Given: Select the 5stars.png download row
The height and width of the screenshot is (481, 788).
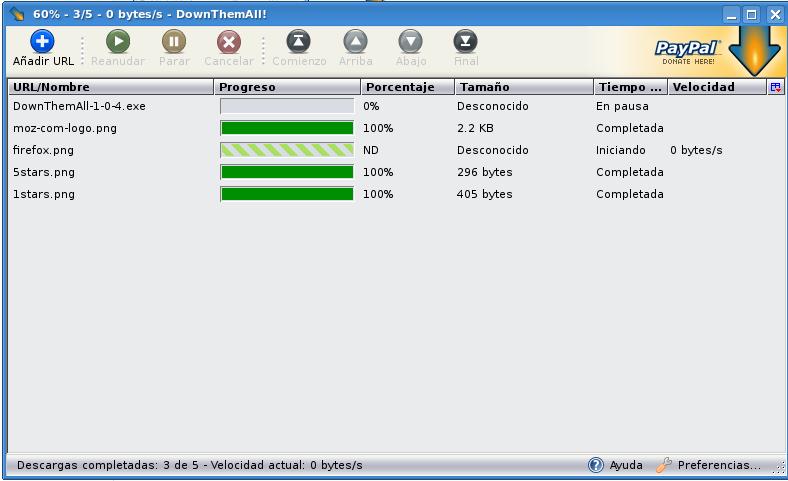Looking at the screenshot, I should [x=395, y=172].
